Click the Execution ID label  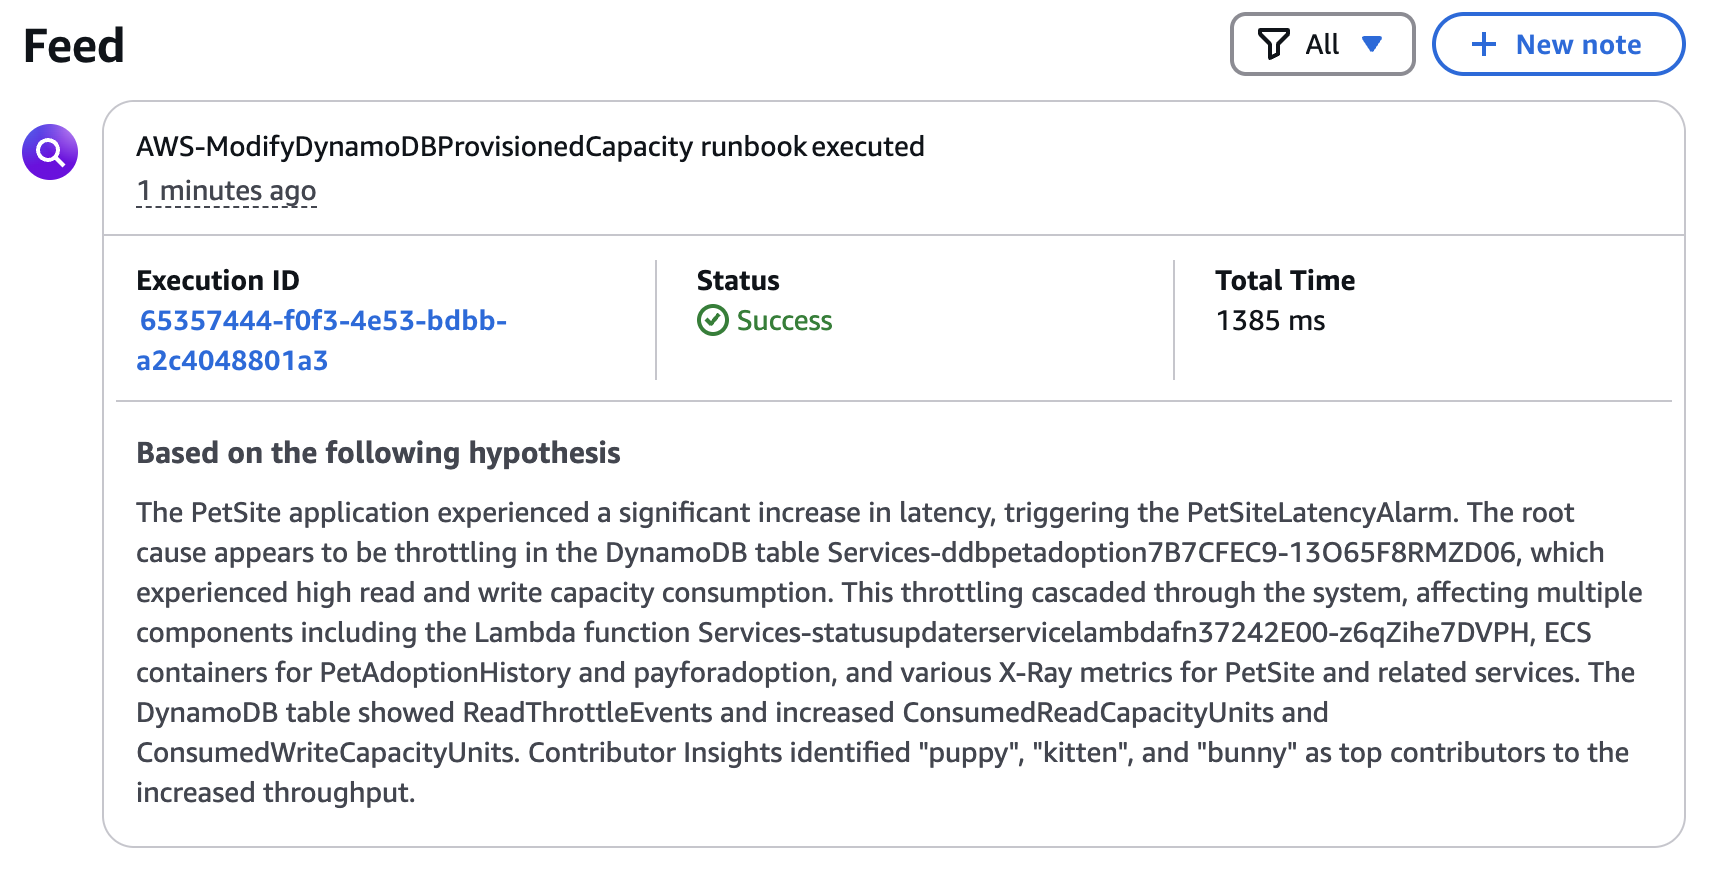(218, 280)
